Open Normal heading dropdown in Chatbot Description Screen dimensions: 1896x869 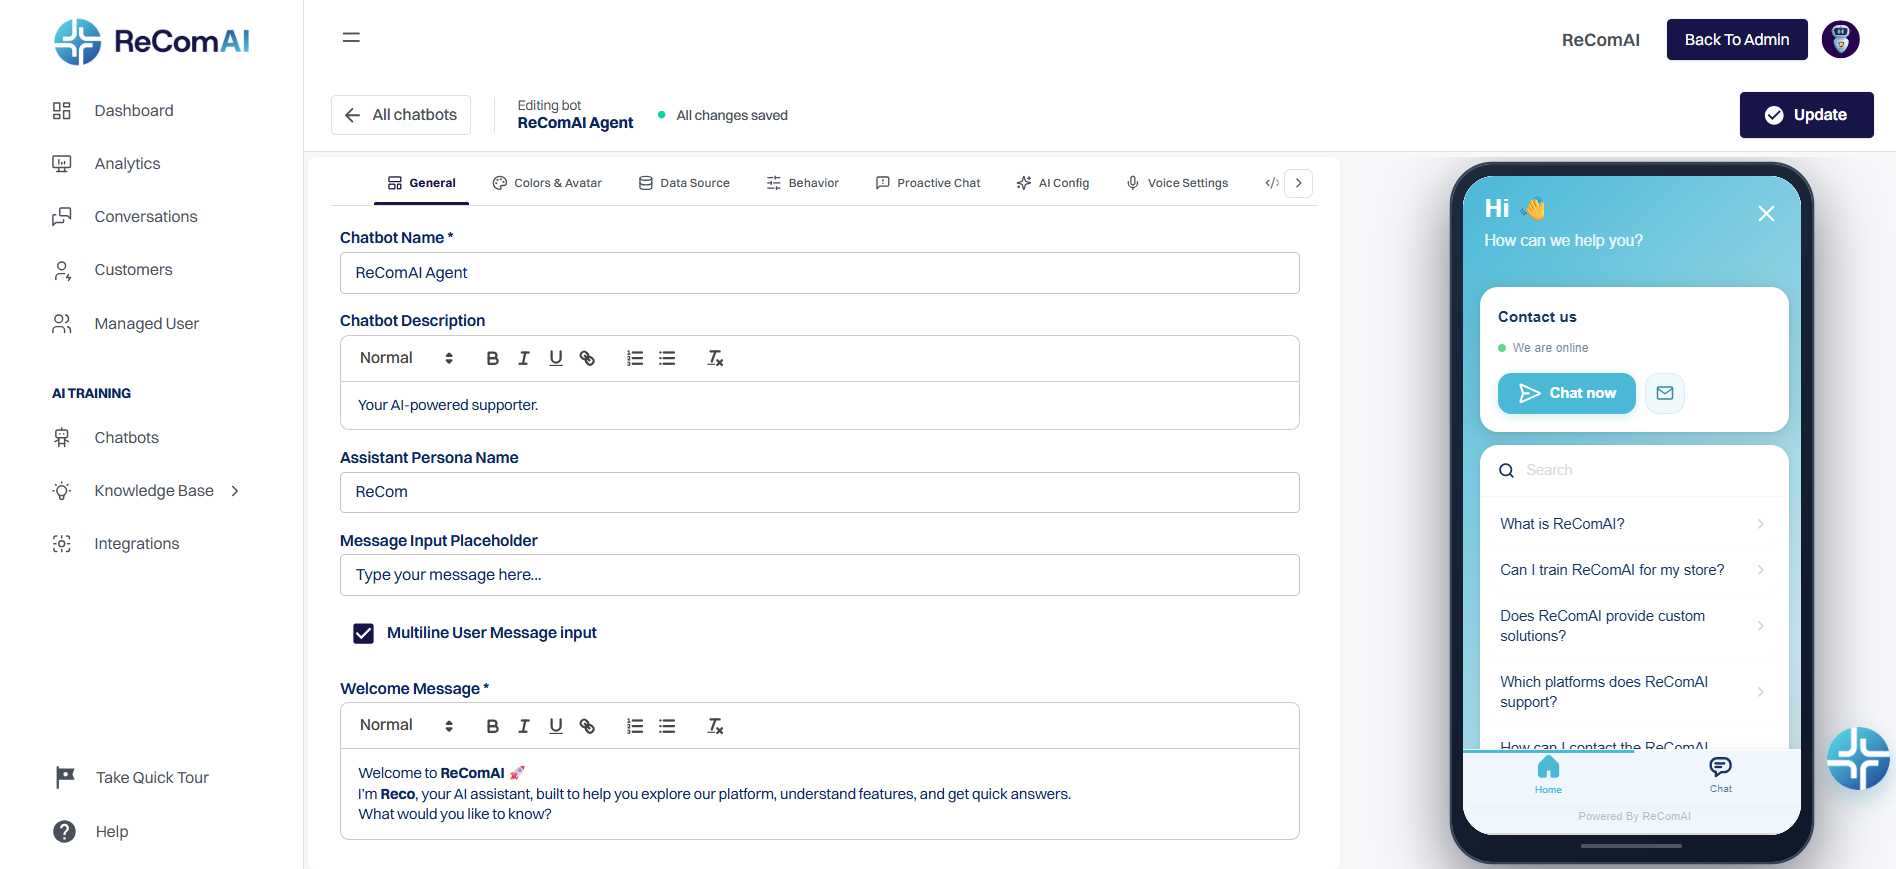click(x=407, y=358)
